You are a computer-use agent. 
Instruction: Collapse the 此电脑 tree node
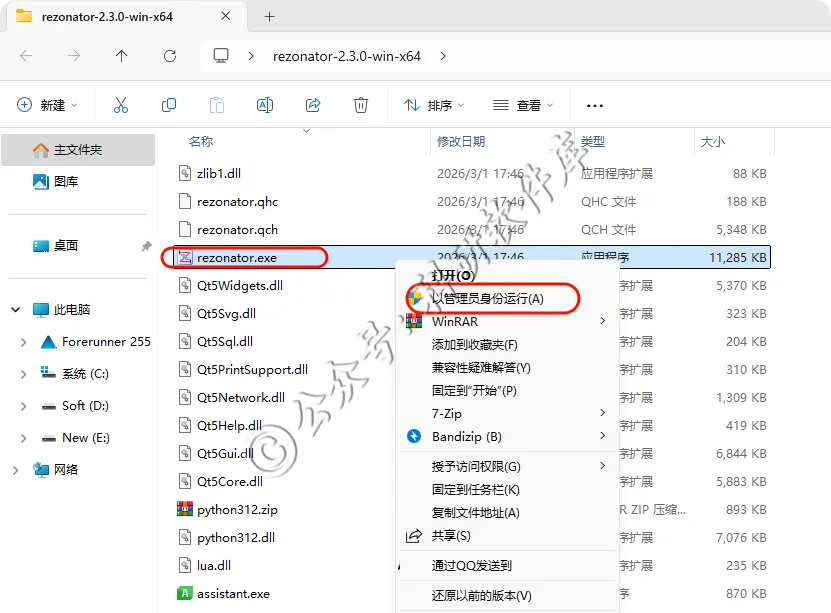[15, 309]
